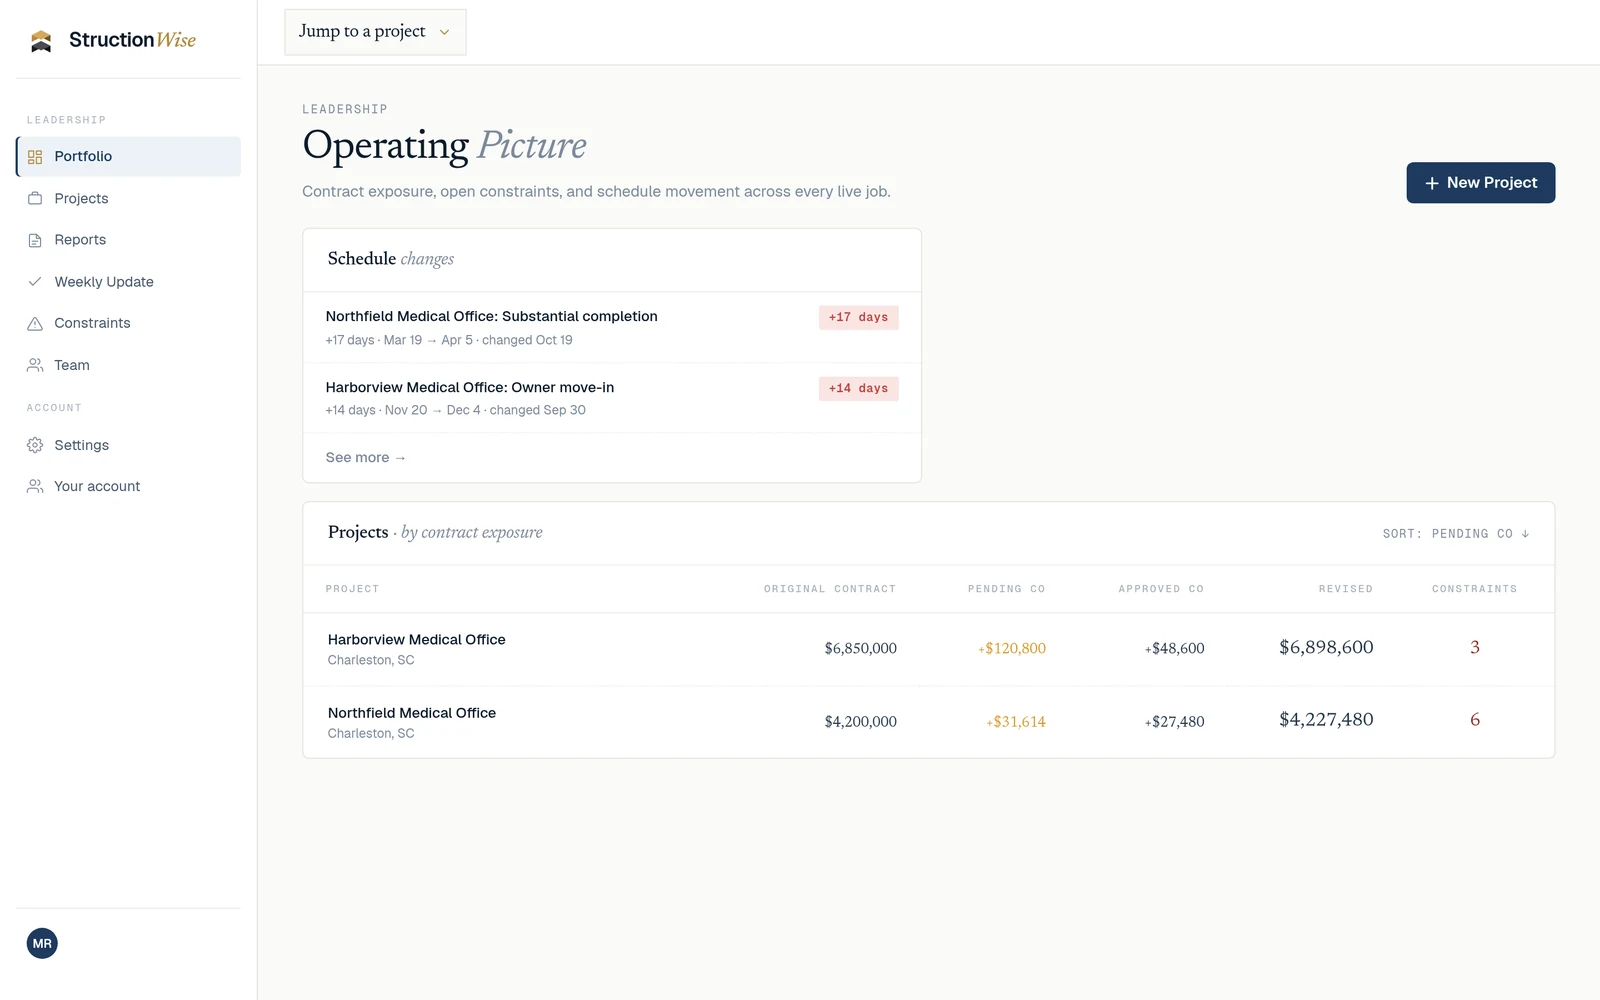Screen dimensions: 1600x1000
Task: Click the sort descending arrow icon
Action: tap(1525, 534)
